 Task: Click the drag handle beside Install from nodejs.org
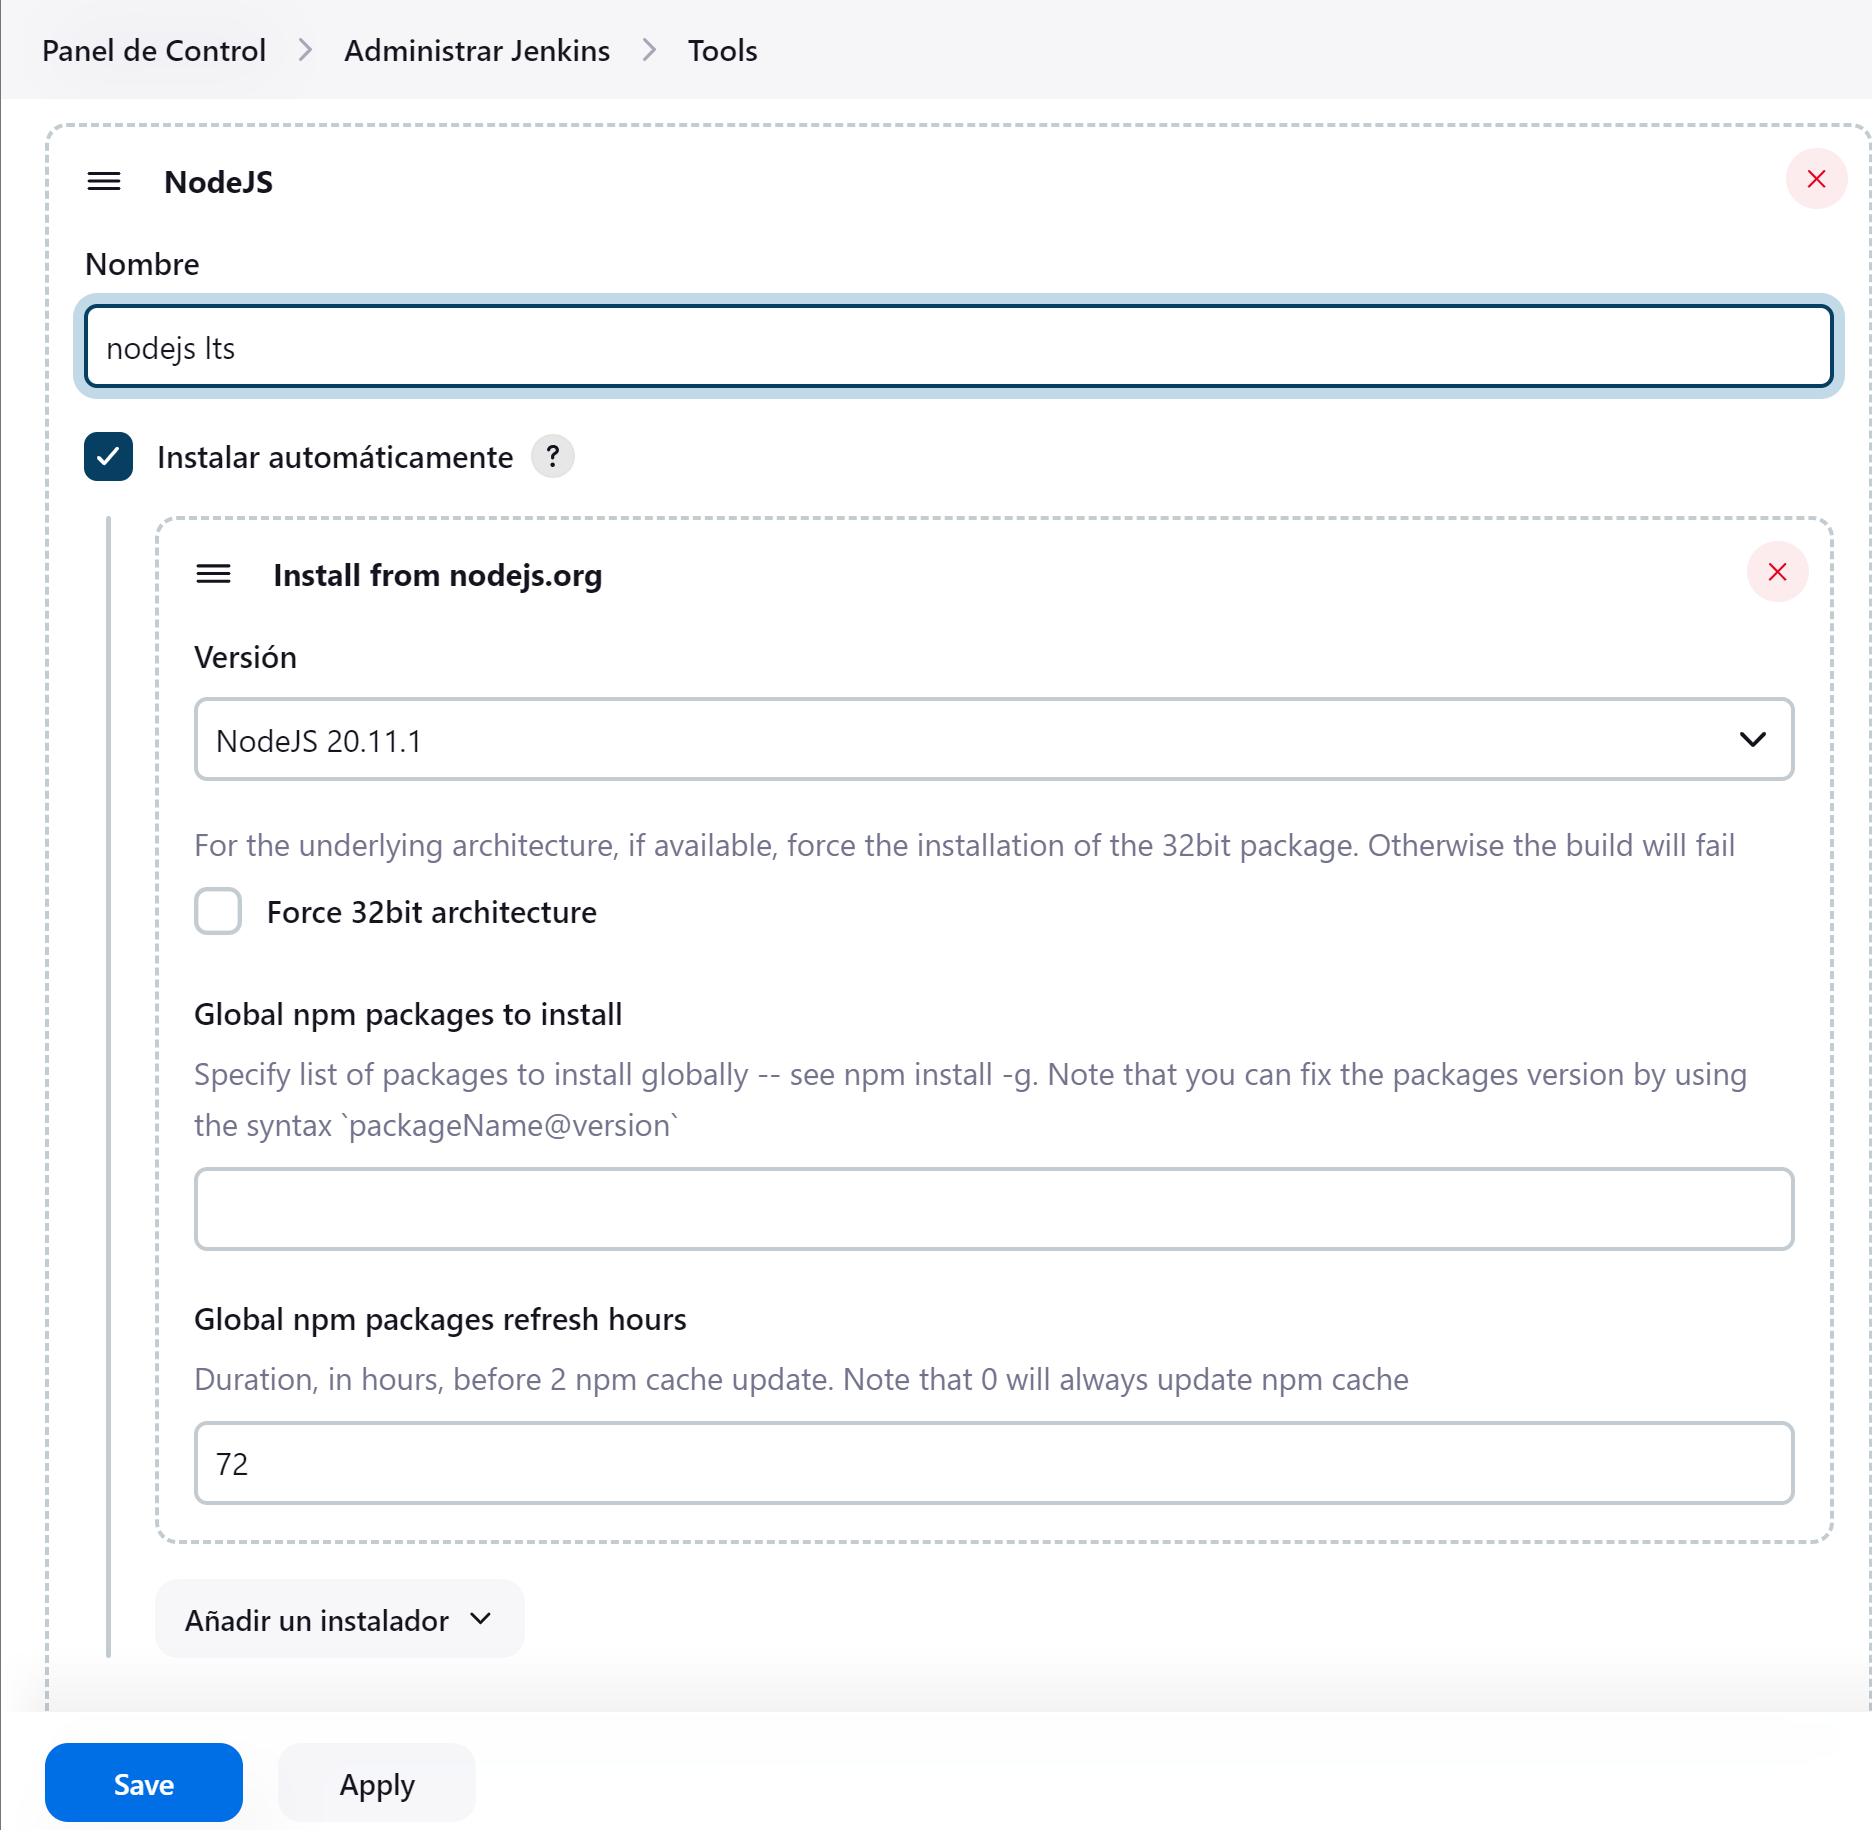[213, 574]
